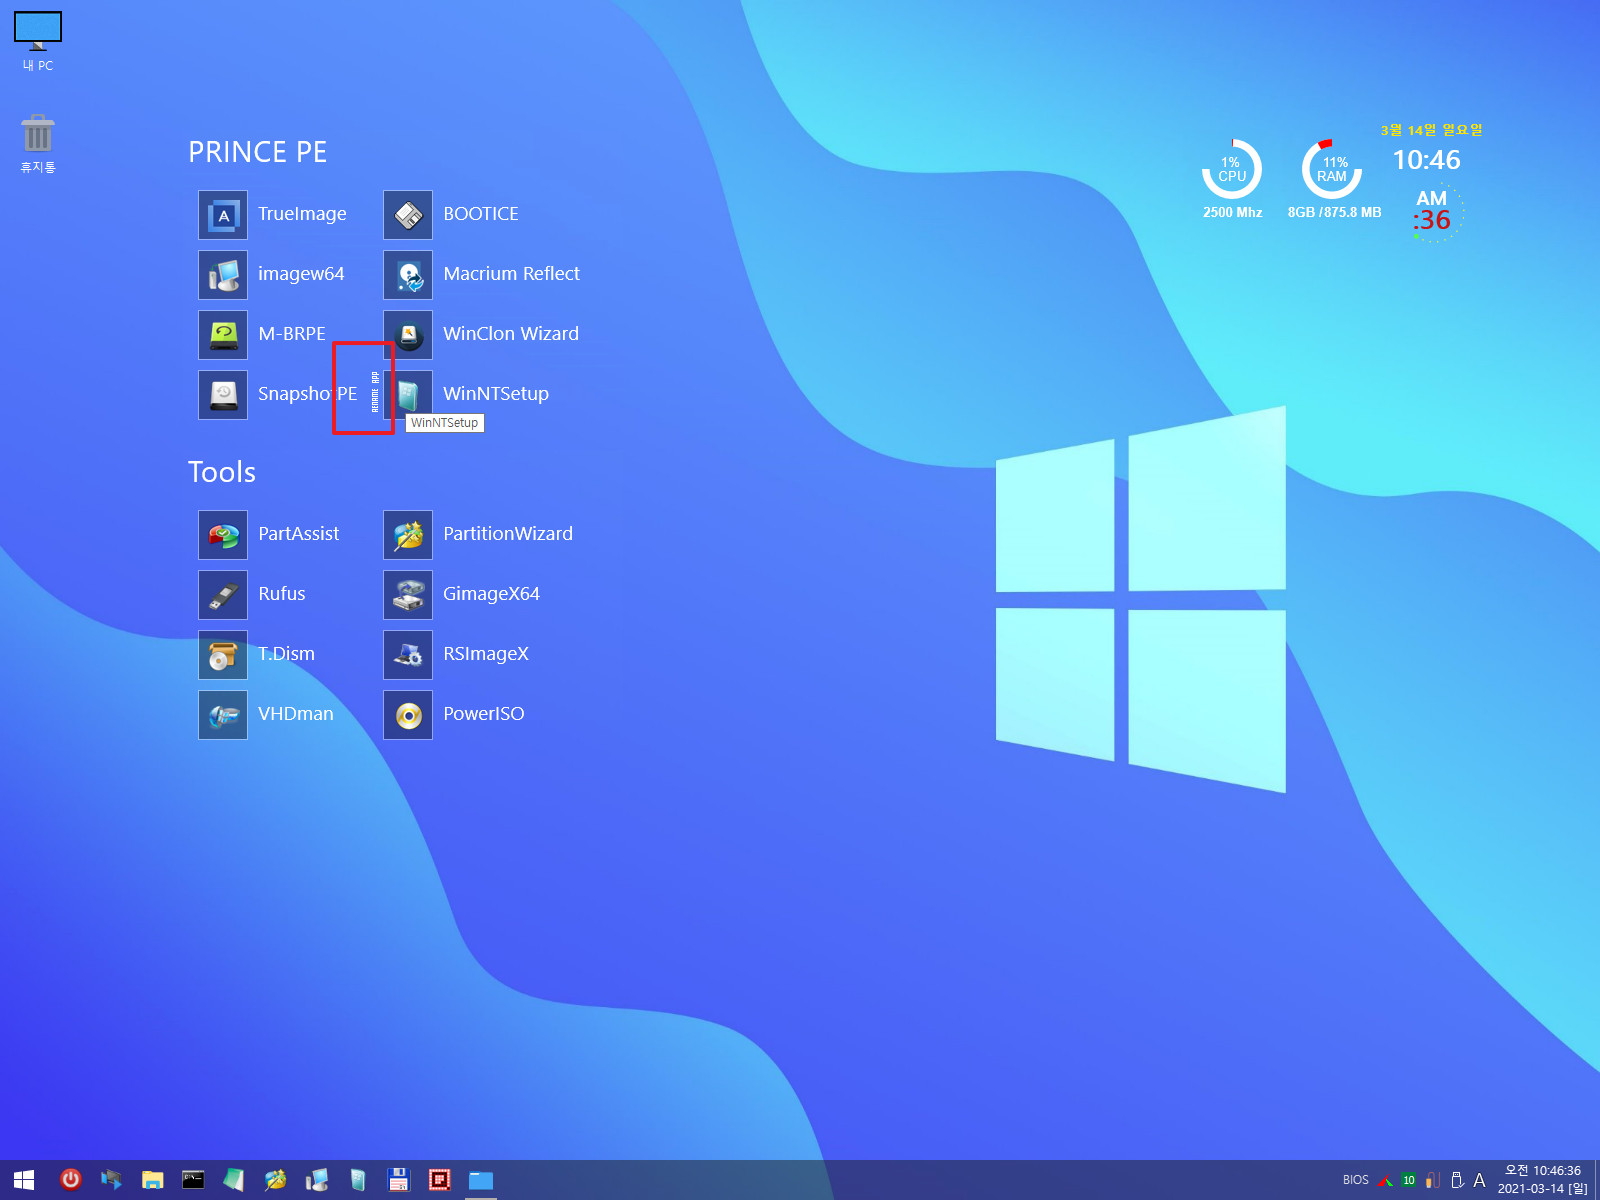Click the teal WinNTSetup icon on the taskbar
The width and height of the screenshot is (1600, 1200).
pyautogui.click(x=357, y=1180)
